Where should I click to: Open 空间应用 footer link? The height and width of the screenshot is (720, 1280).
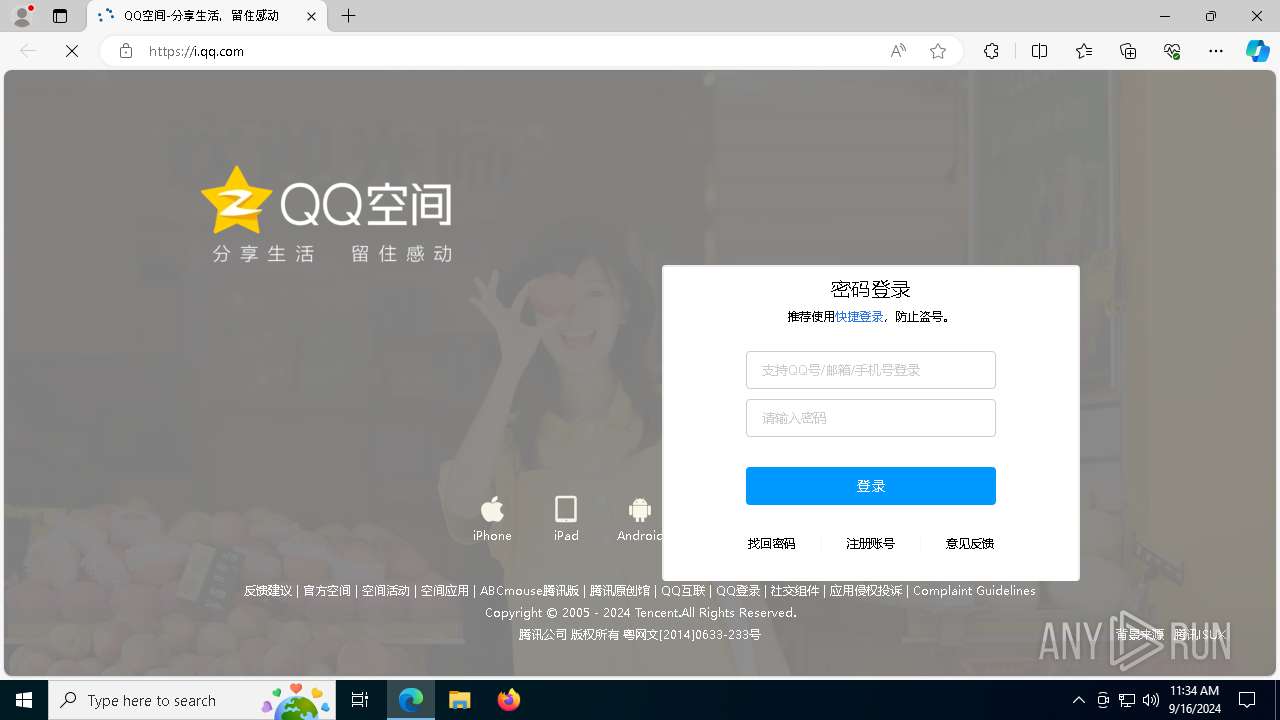point(445,591)
